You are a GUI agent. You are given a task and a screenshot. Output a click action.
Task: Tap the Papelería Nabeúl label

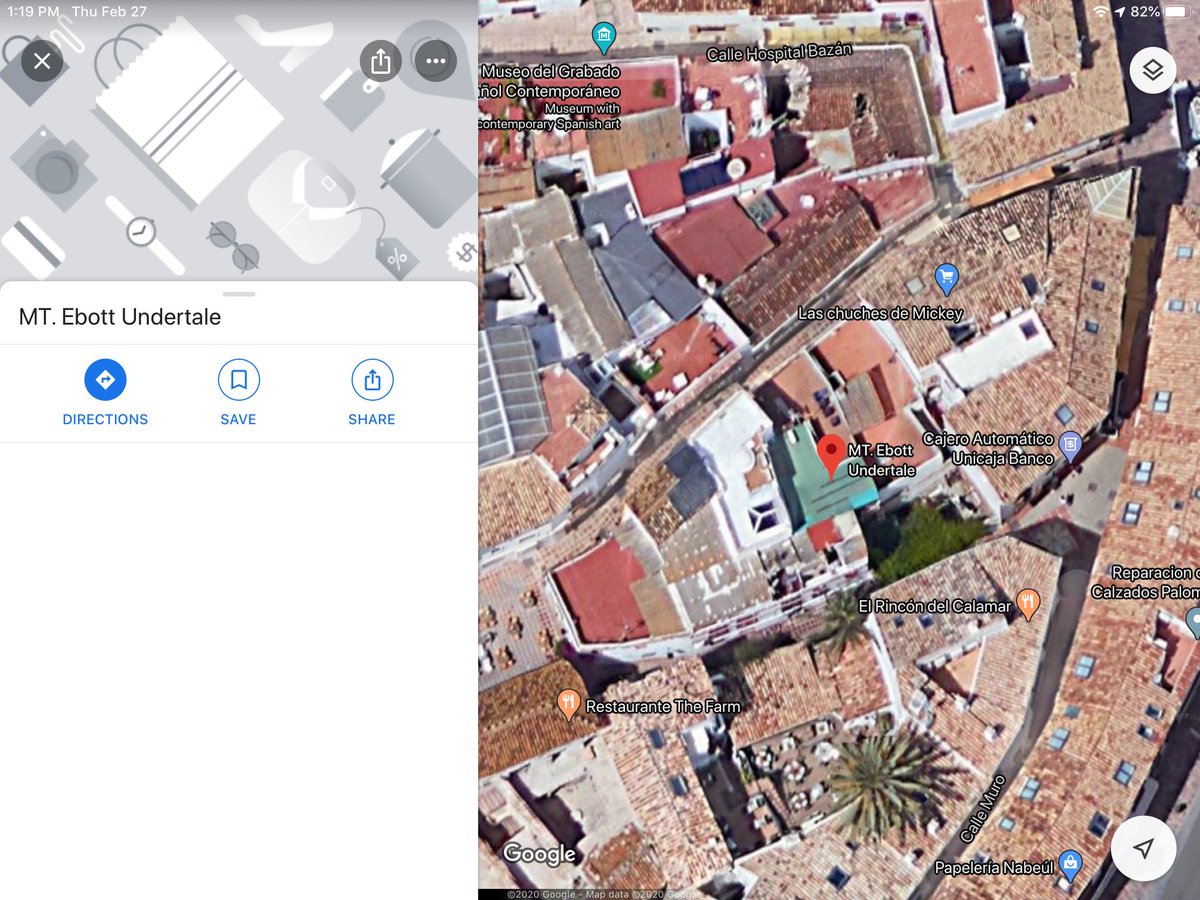[994, 867]
